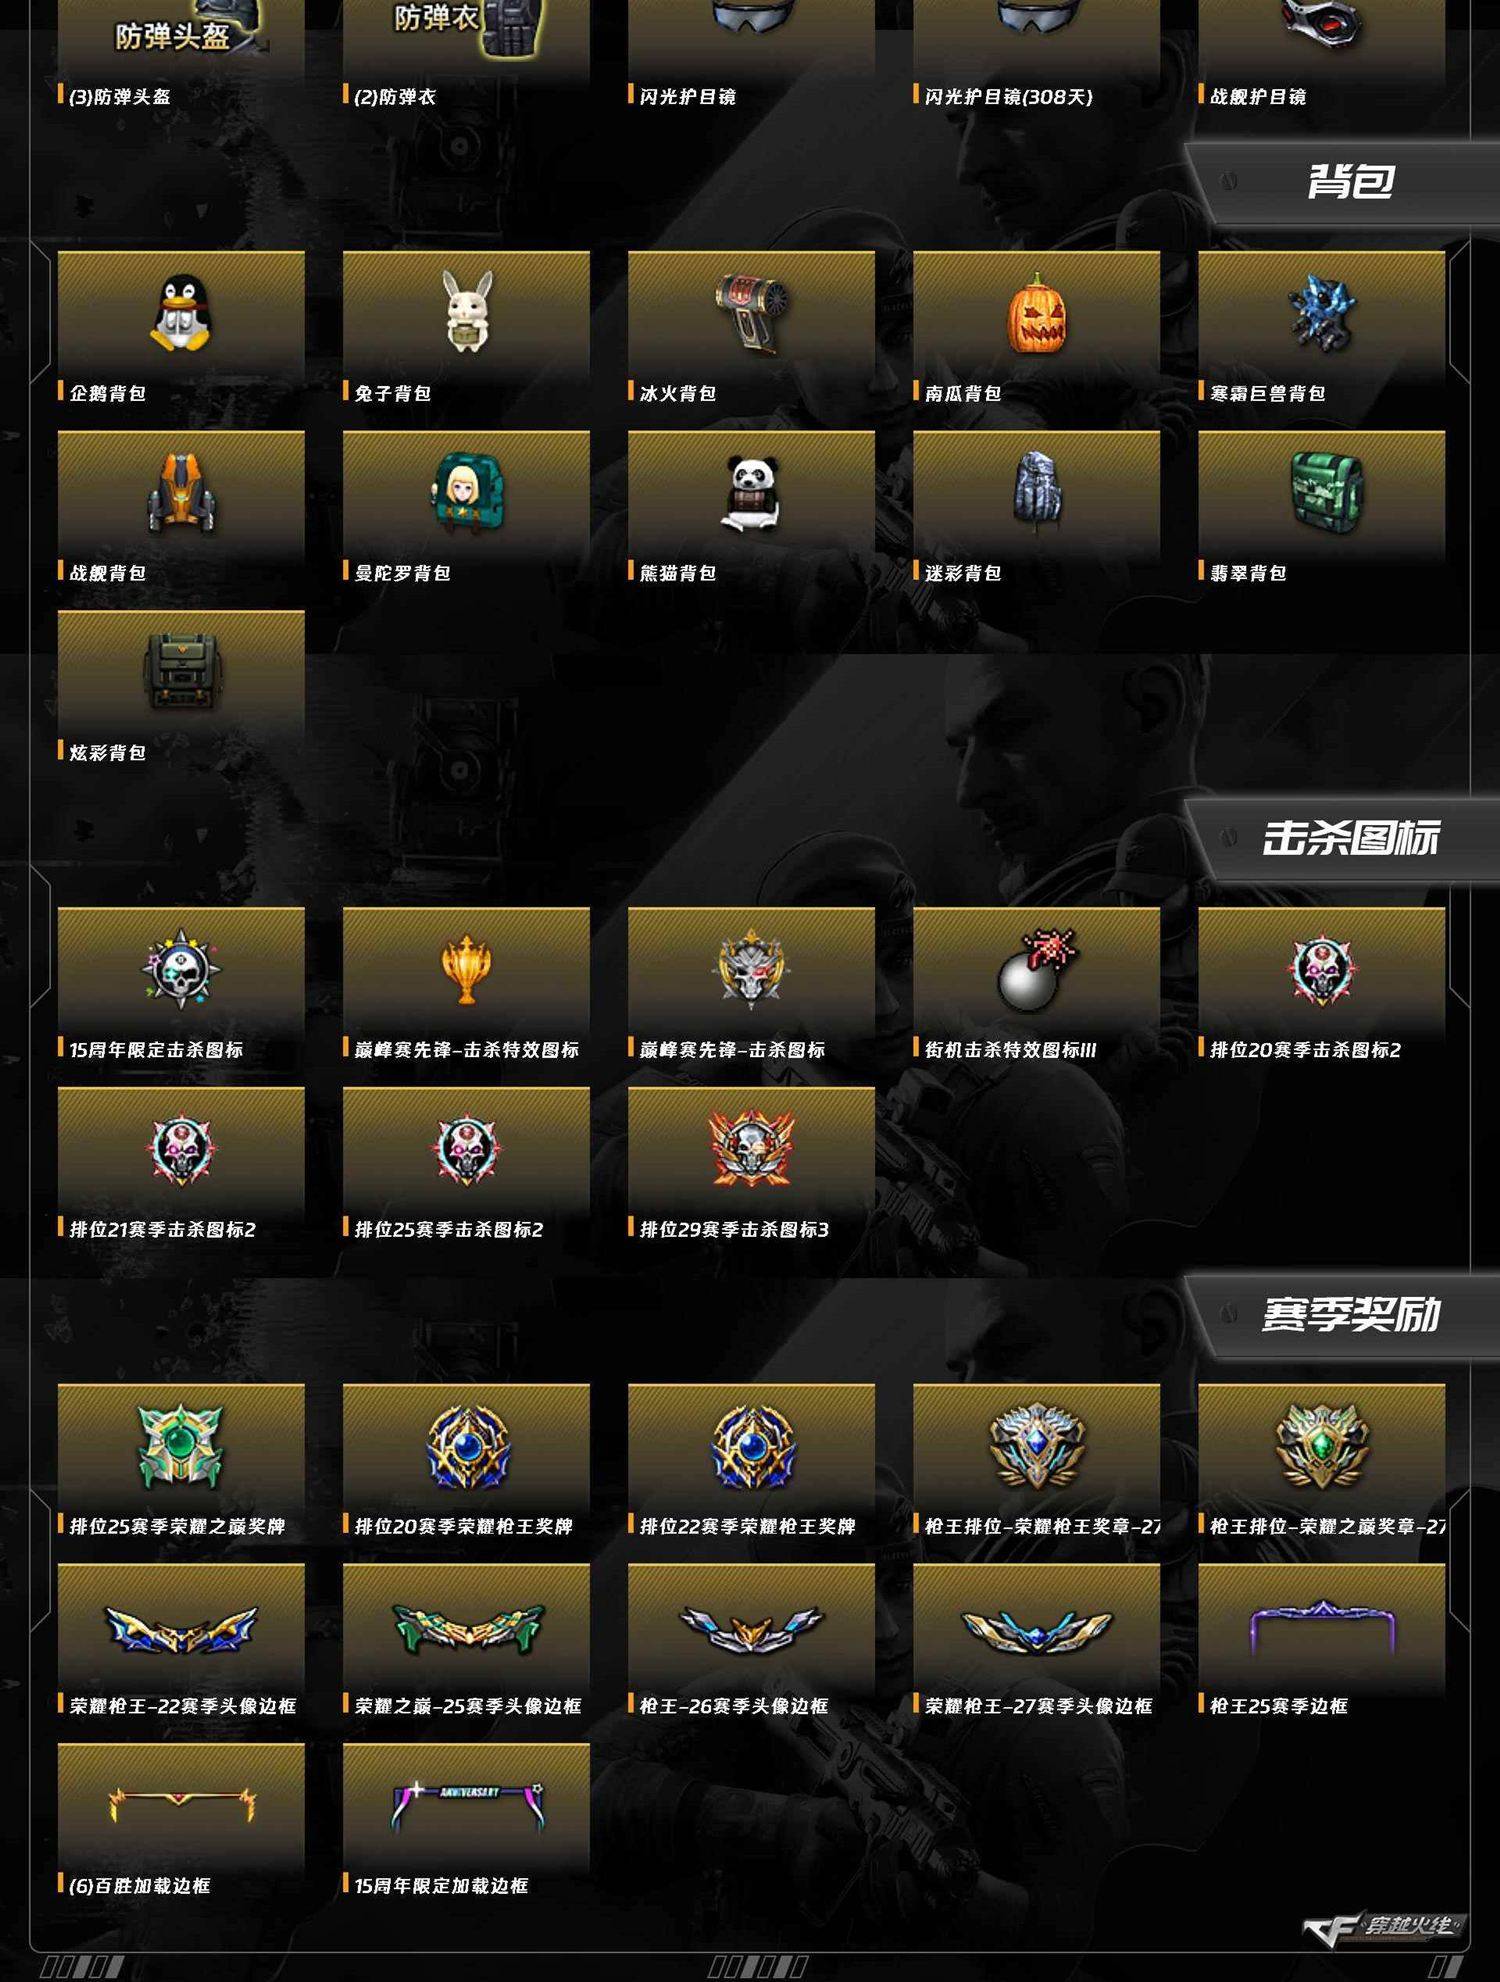Select the arcade bomb kill effect icon
Screen dimensions: 1500x1982
pos(1036,969)
